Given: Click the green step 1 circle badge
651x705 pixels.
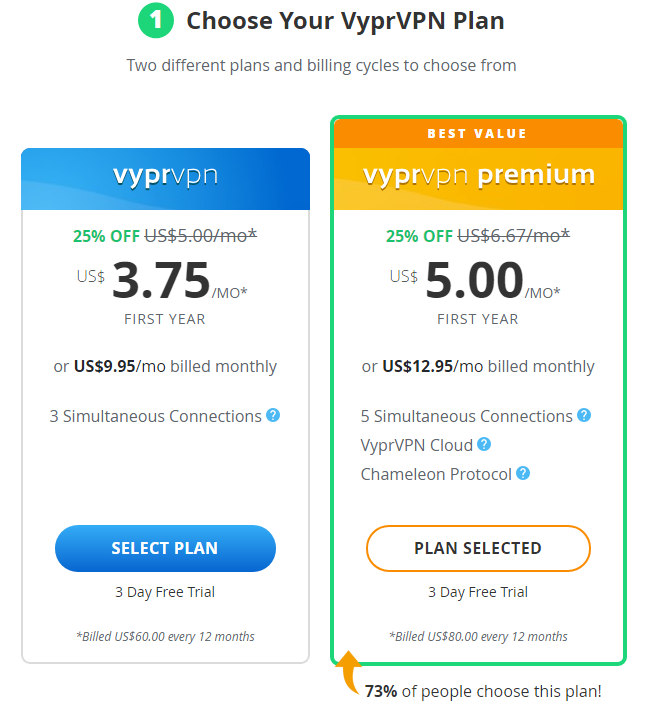Looking at the screenshot, I should tap(156, 20).
